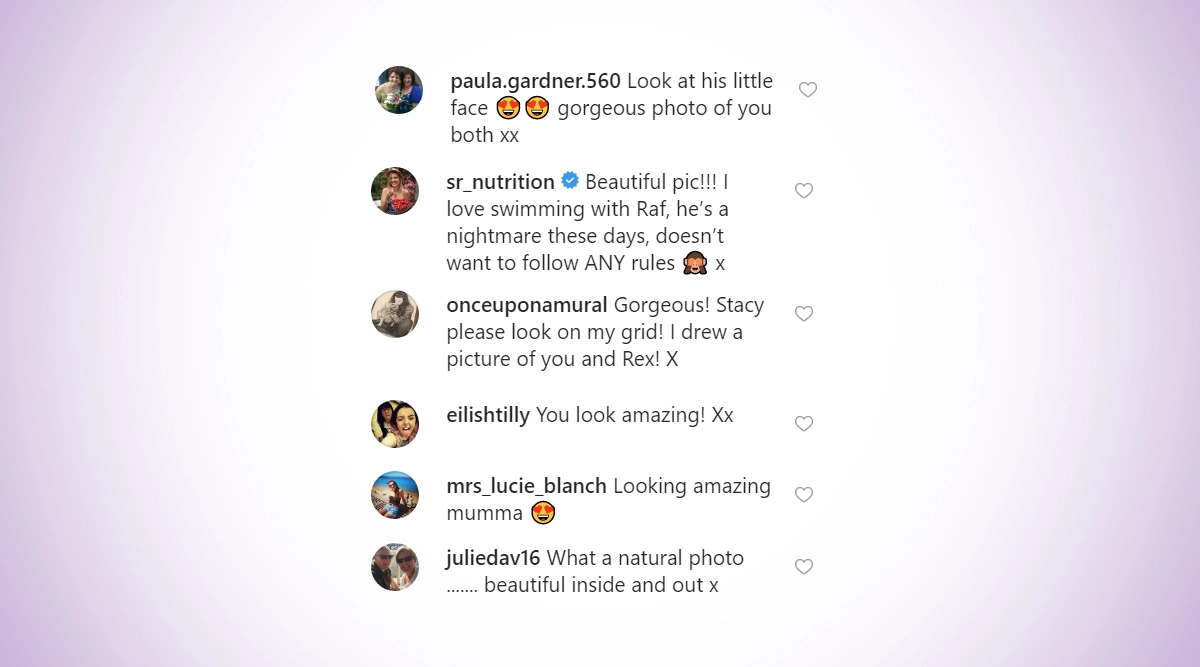The width and height of the screenshot is (1200, 667).
Task: Click the comment text 'You look amazing! Xx'
Action: 635,415
